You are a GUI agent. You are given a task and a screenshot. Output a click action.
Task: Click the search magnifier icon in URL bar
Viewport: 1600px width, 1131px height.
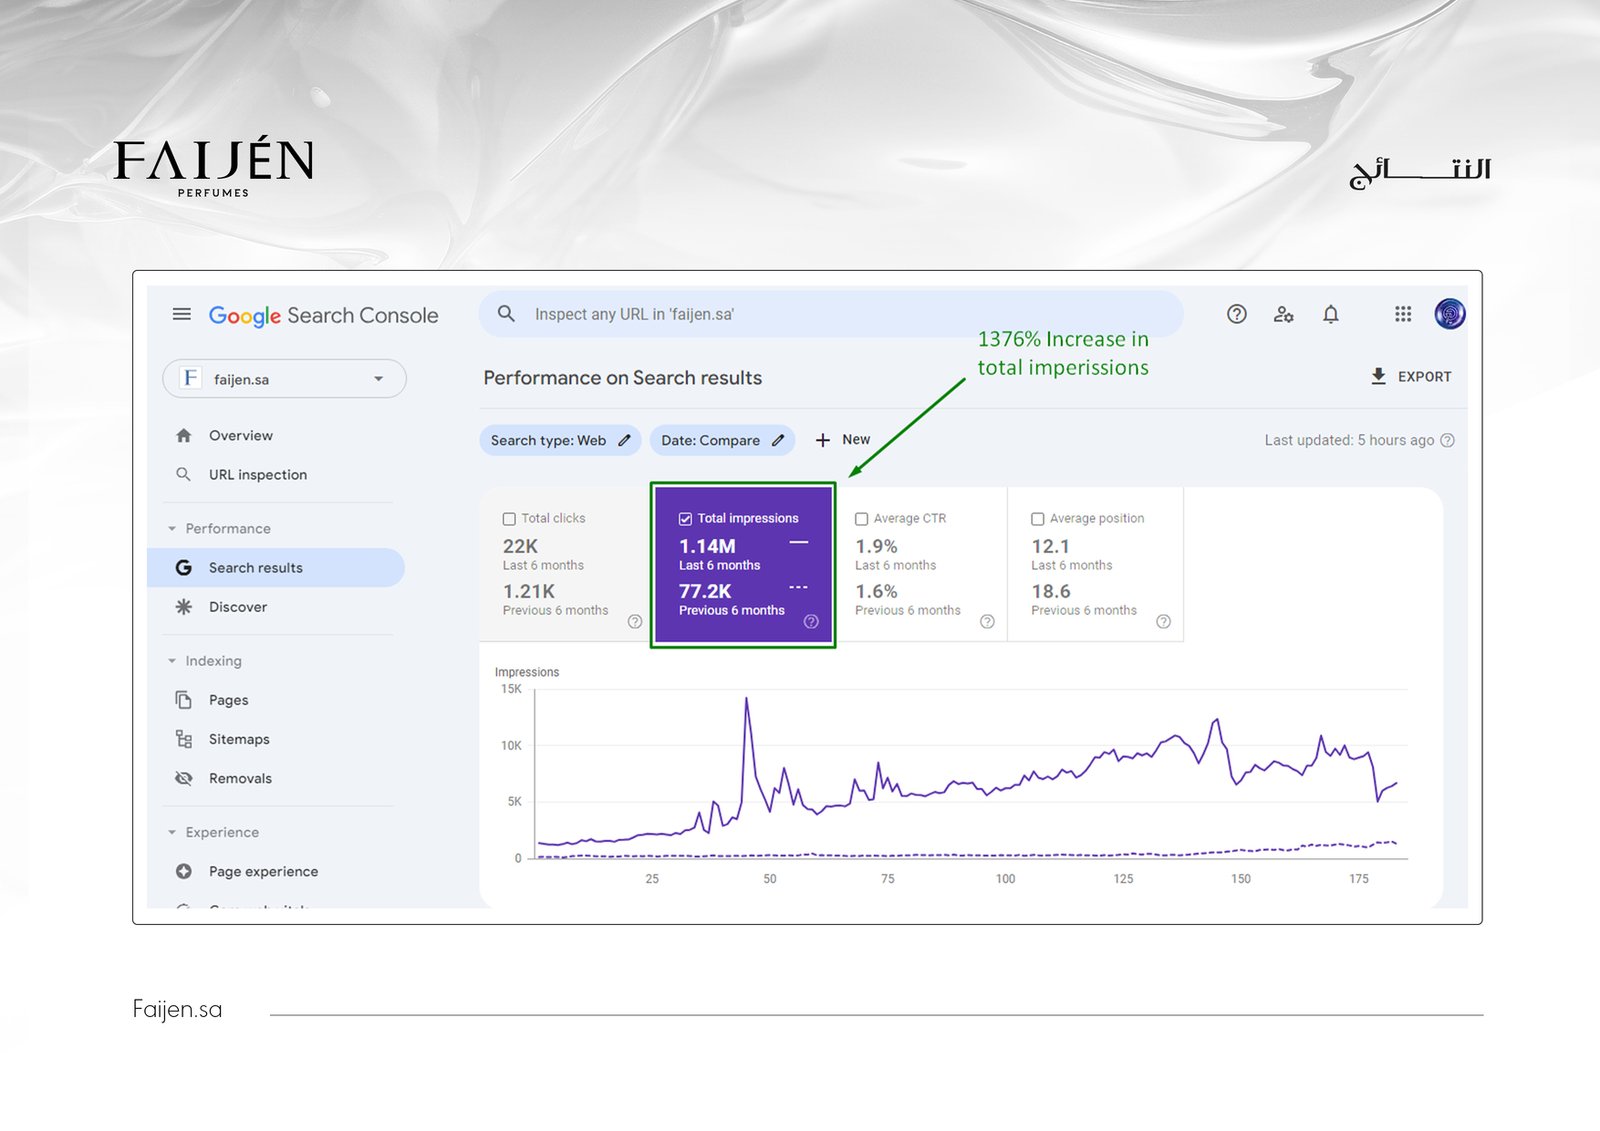coord(507,314)
